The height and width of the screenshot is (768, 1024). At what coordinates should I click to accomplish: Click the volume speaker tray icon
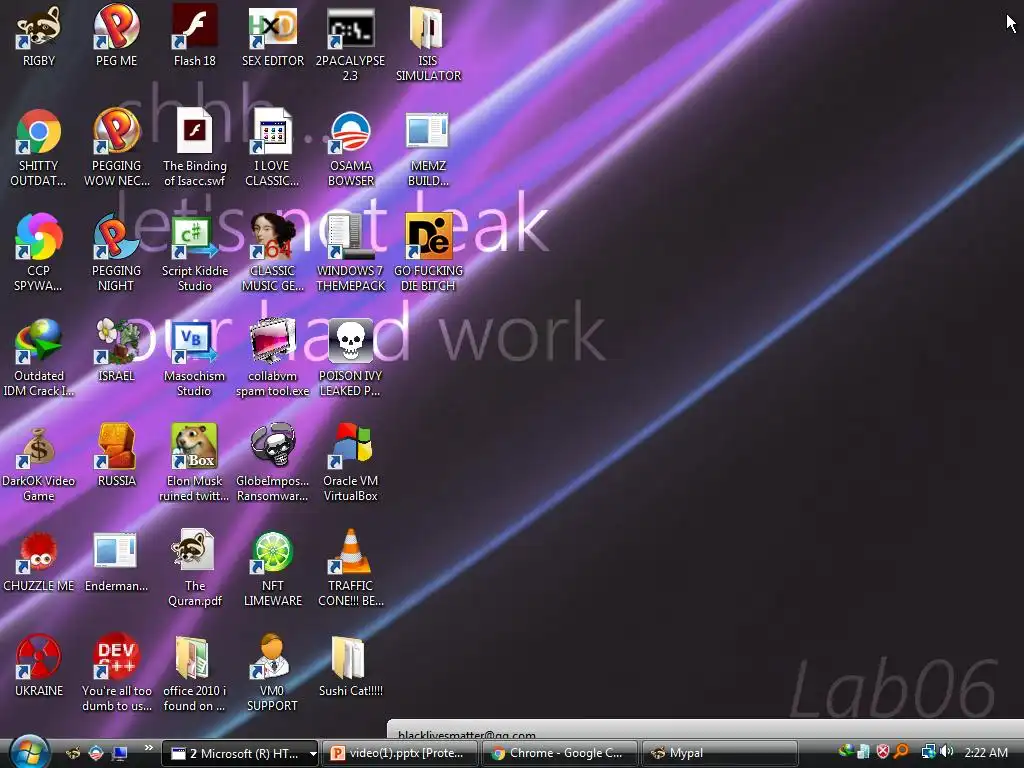(x=947, y=752)
